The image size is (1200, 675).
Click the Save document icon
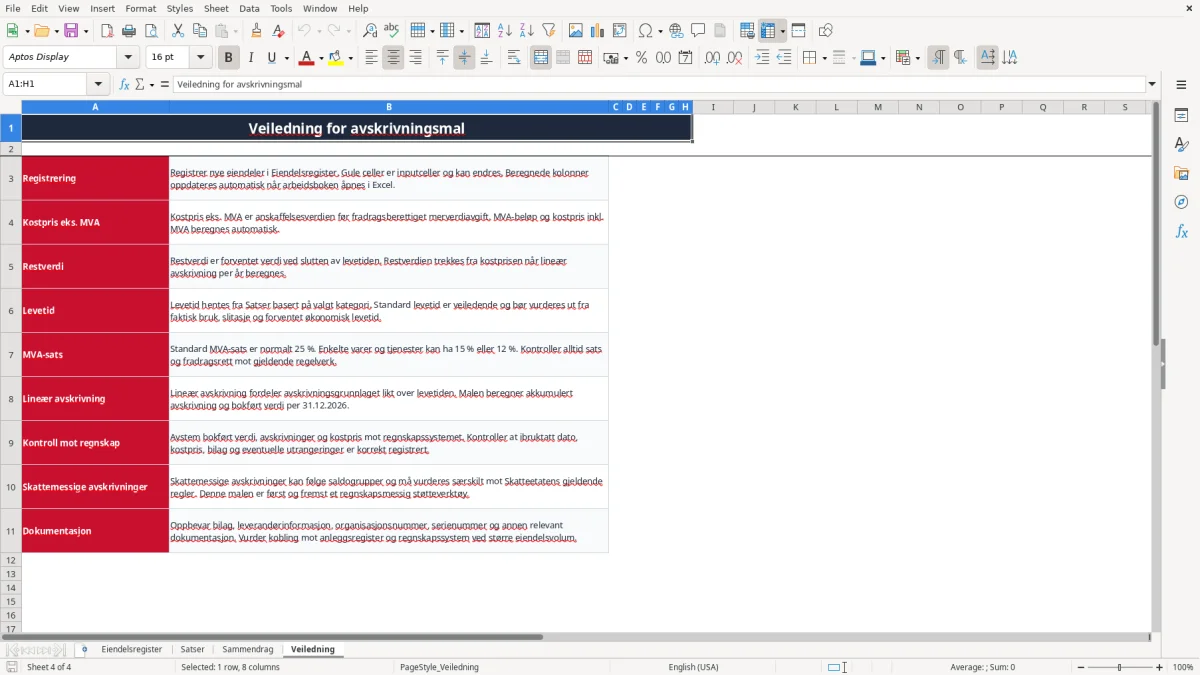coord(71,31)
